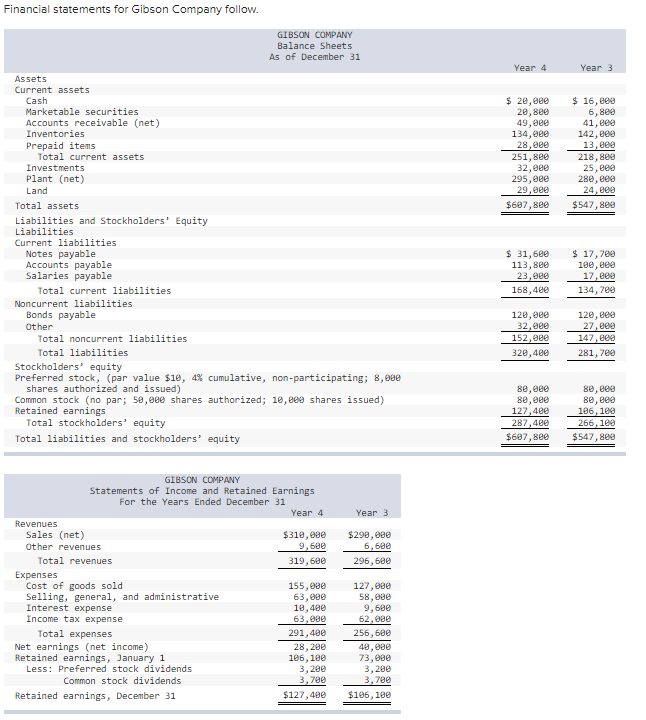646x720 pixels.
Task: Click the Year 4 column header in balance sheet
Action: click(530, 68)
